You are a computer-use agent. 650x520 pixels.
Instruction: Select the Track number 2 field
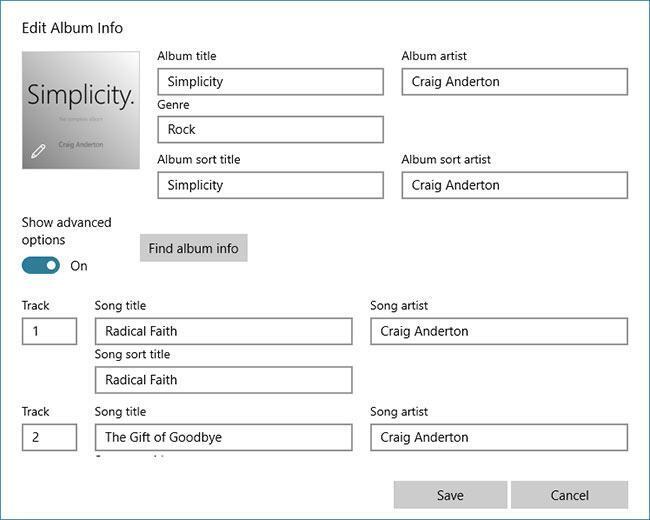click(x=49, y=437)
